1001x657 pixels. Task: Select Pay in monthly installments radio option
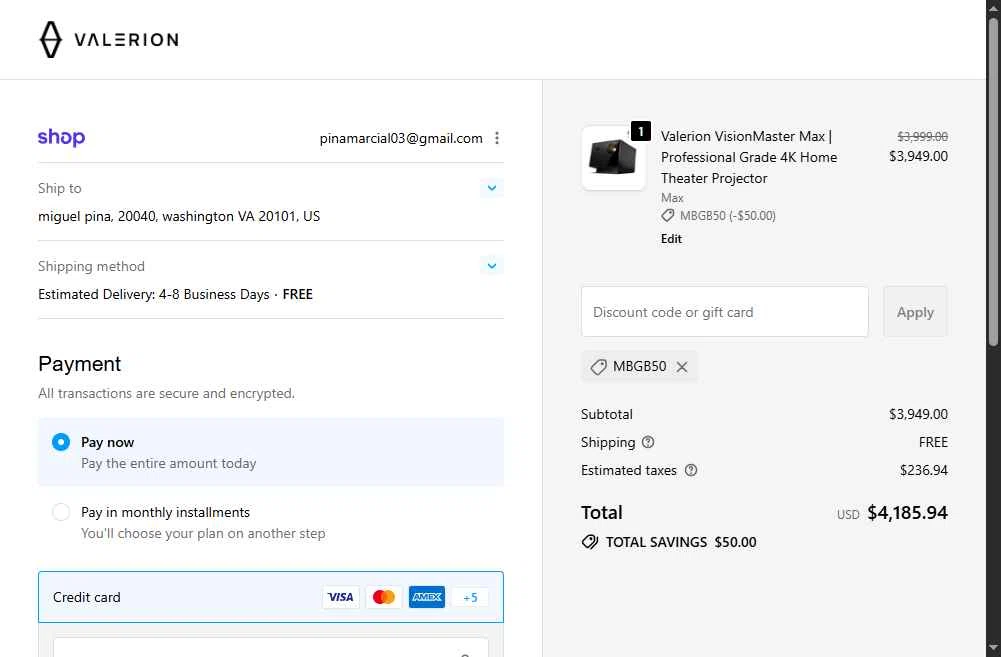61,512
